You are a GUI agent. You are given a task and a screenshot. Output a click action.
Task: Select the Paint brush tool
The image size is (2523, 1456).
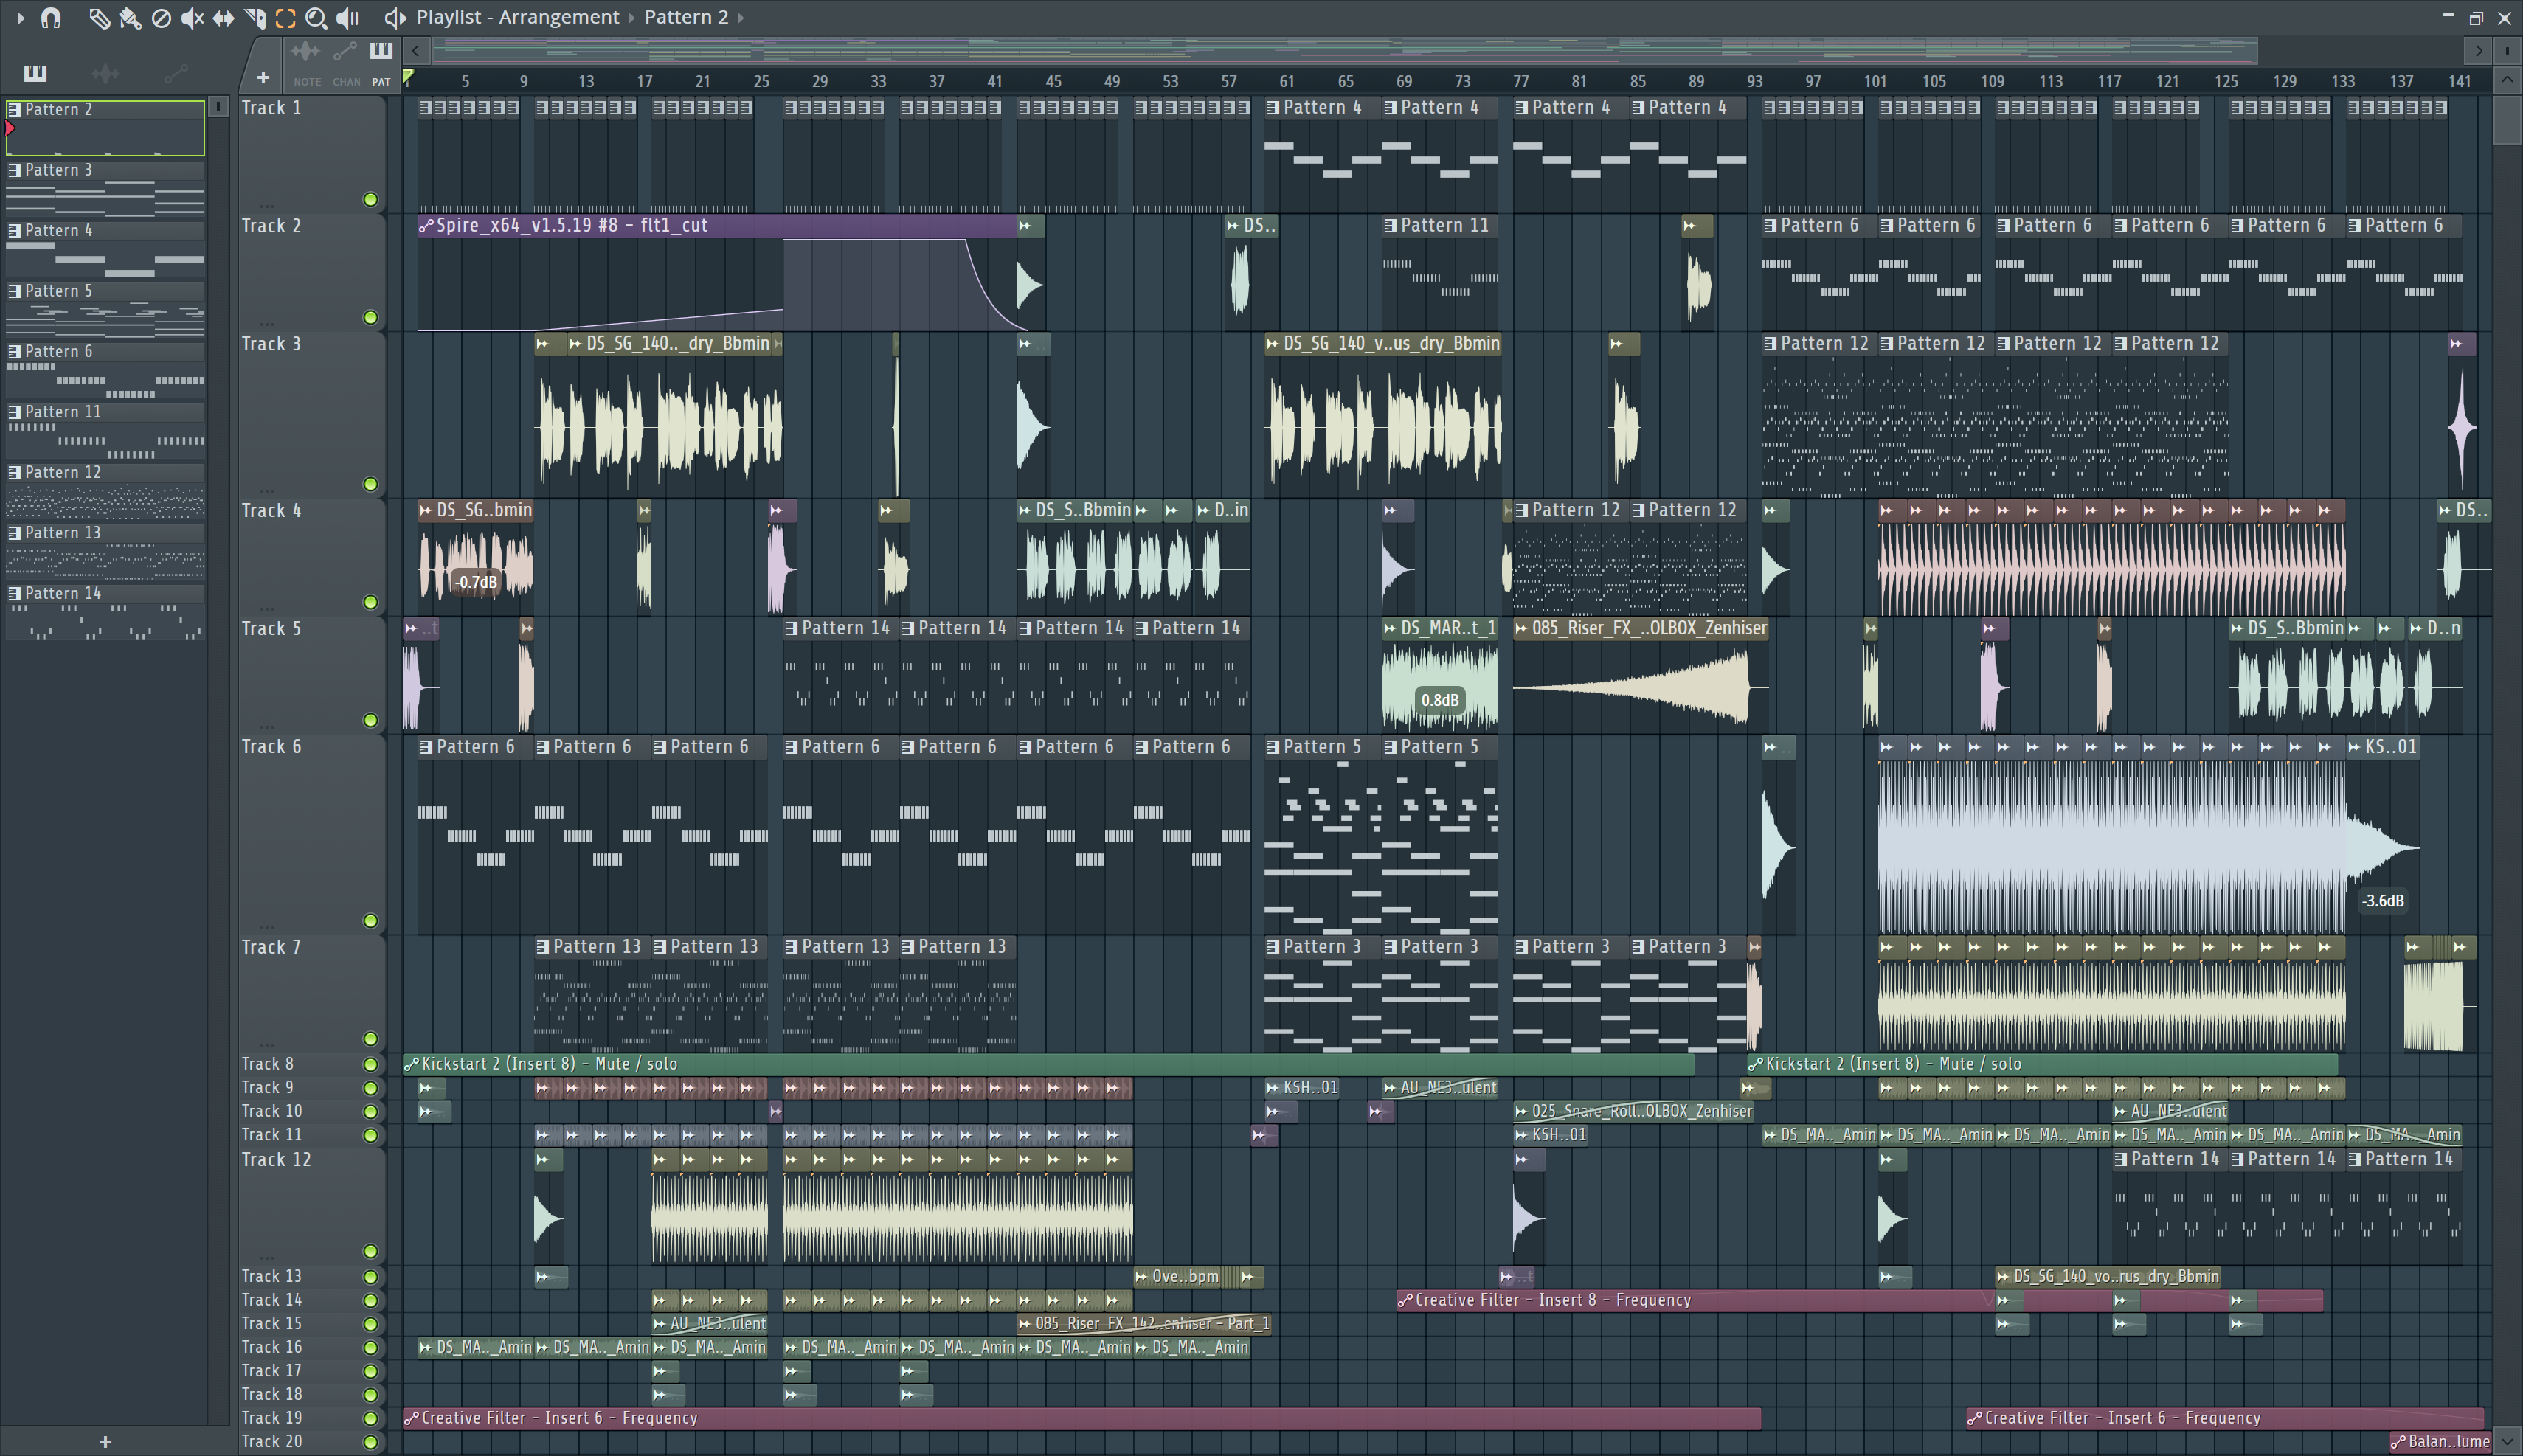[x=130, y=18]
